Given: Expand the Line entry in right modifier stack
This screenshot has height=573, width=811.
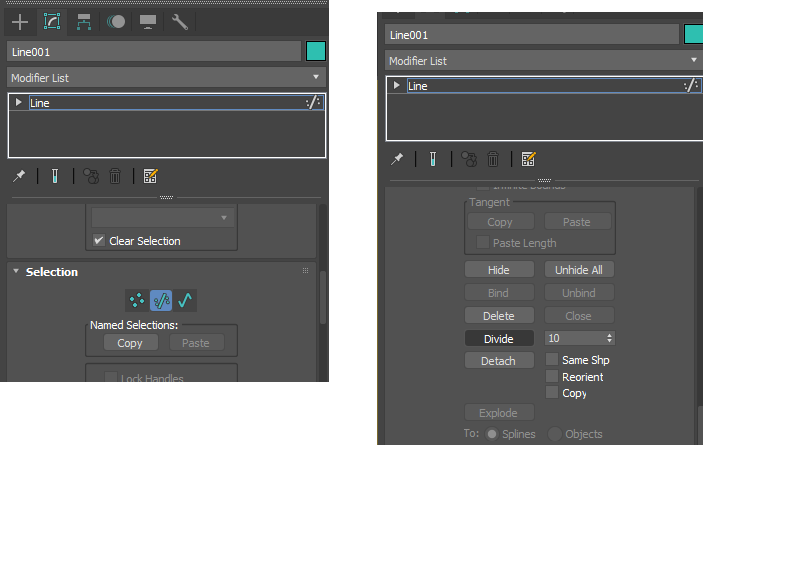Looking at the screenshot, I should 396,85.
